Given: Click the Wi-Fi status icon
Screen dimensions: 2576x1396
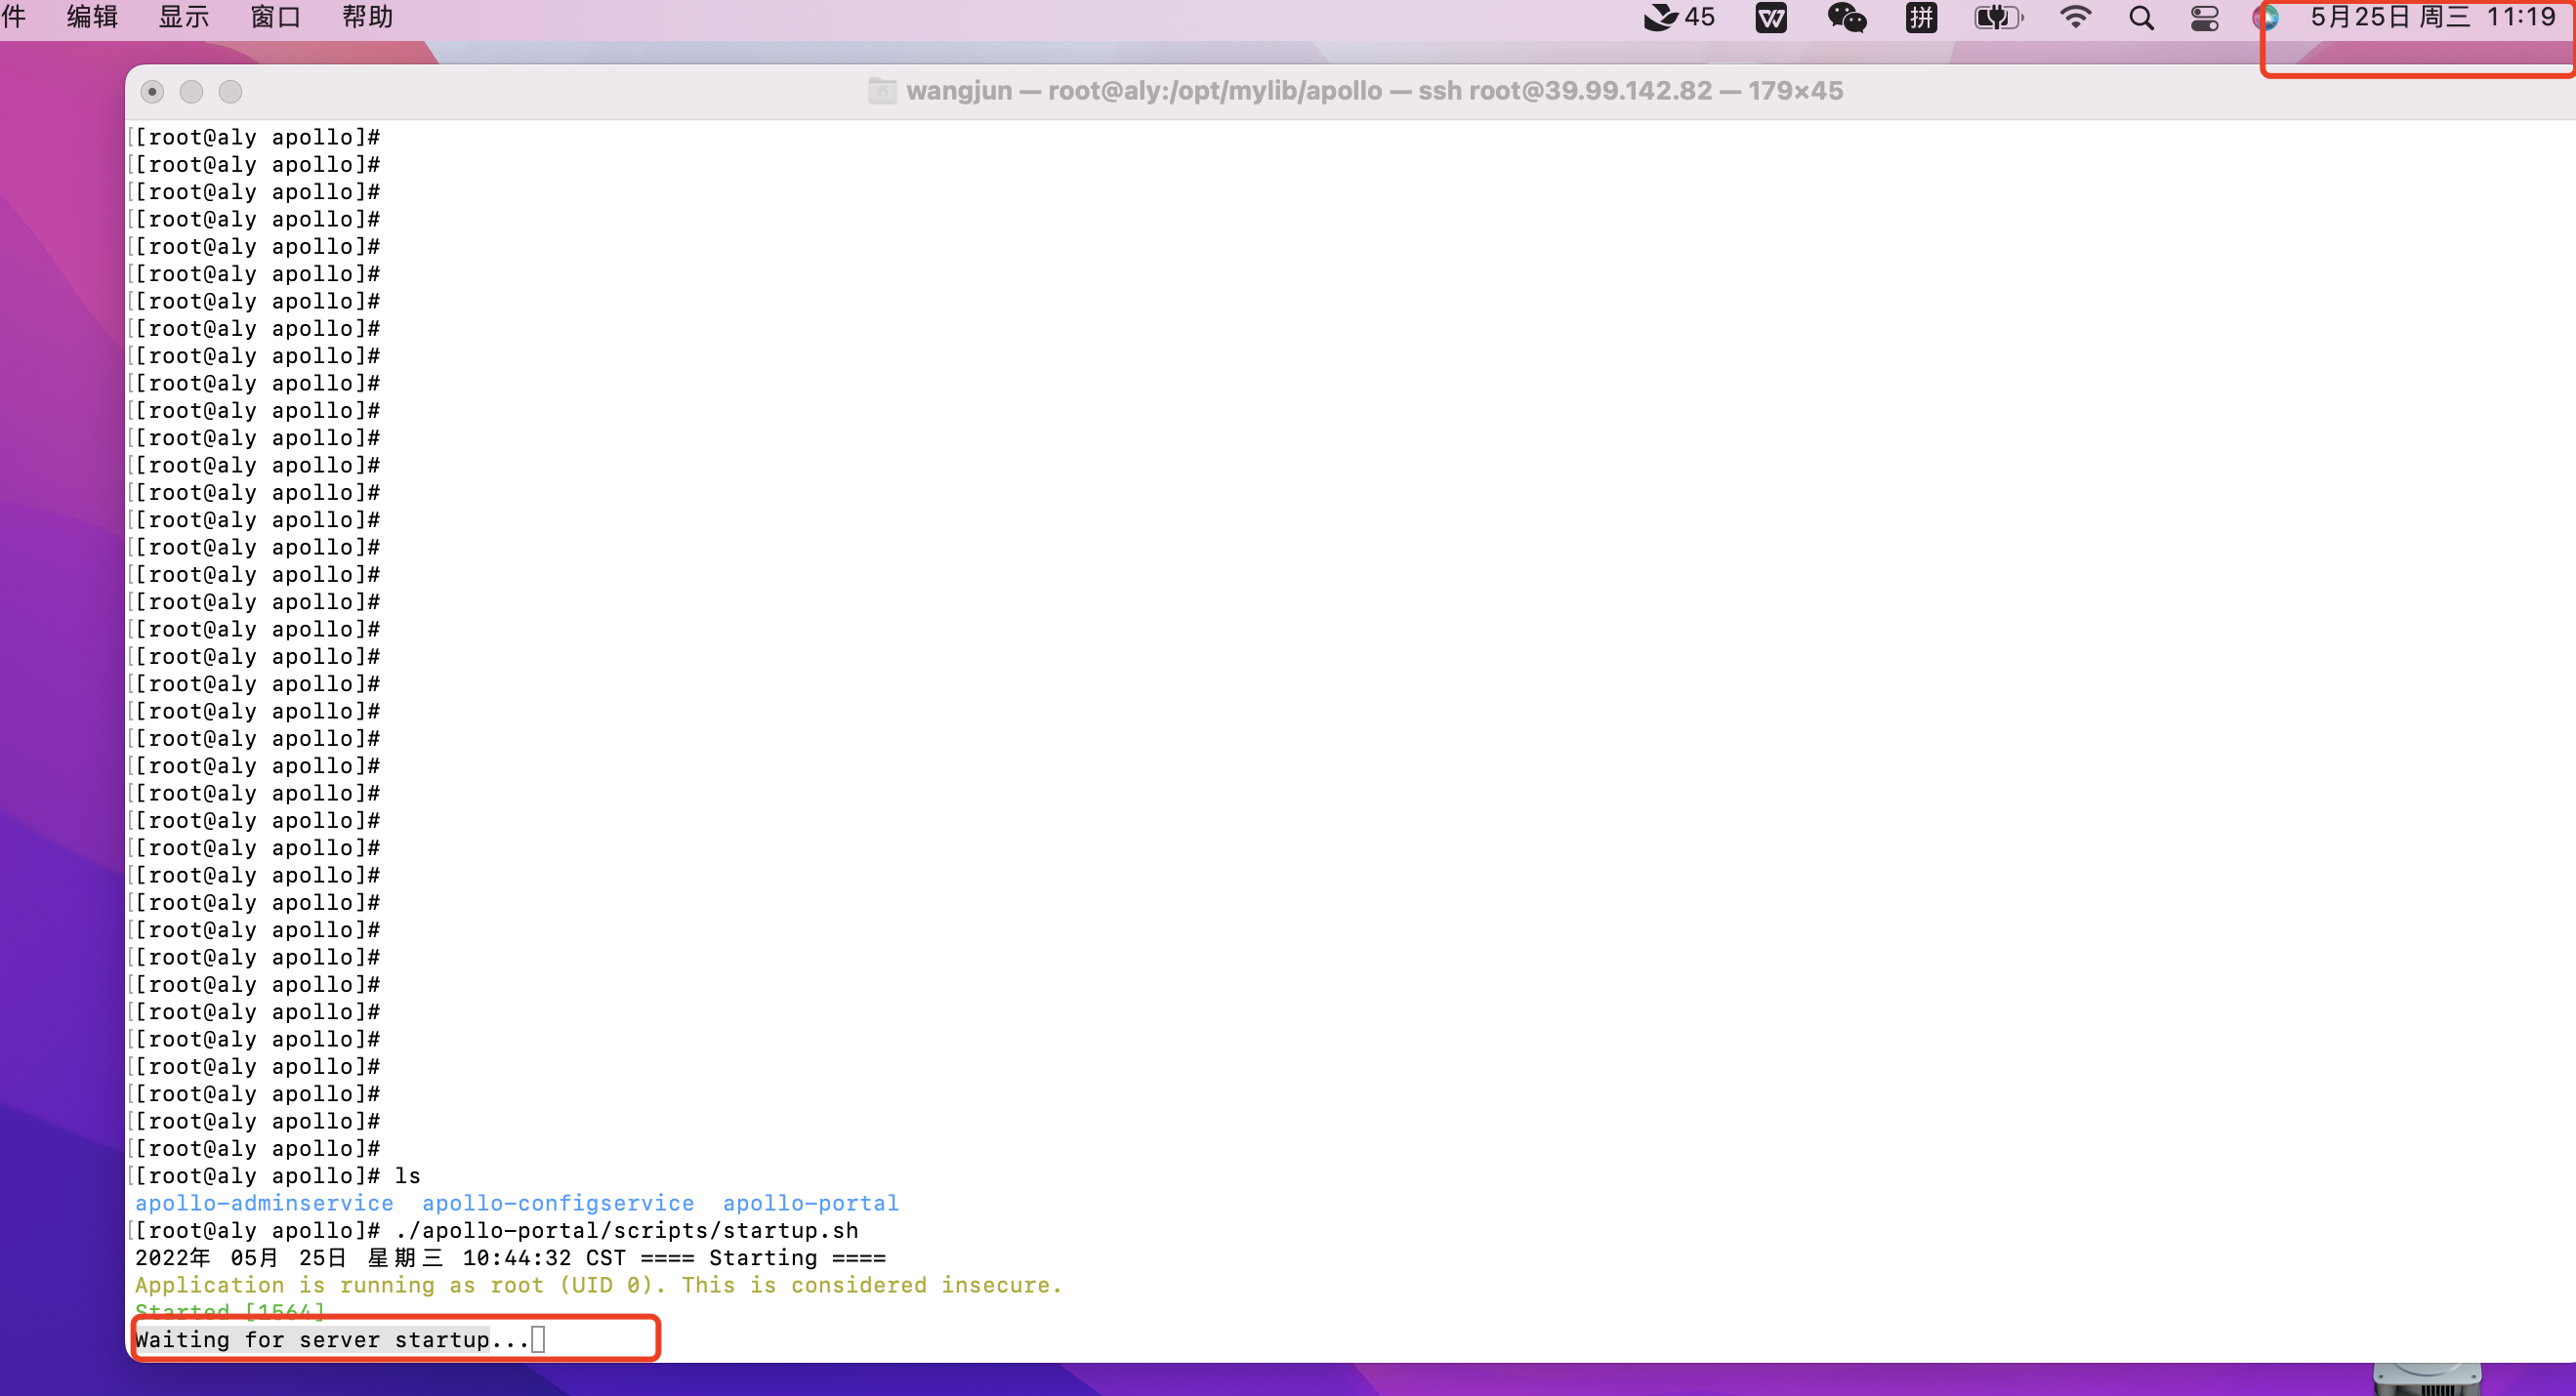Looking at the screenshot, I should click(2076, 17).
